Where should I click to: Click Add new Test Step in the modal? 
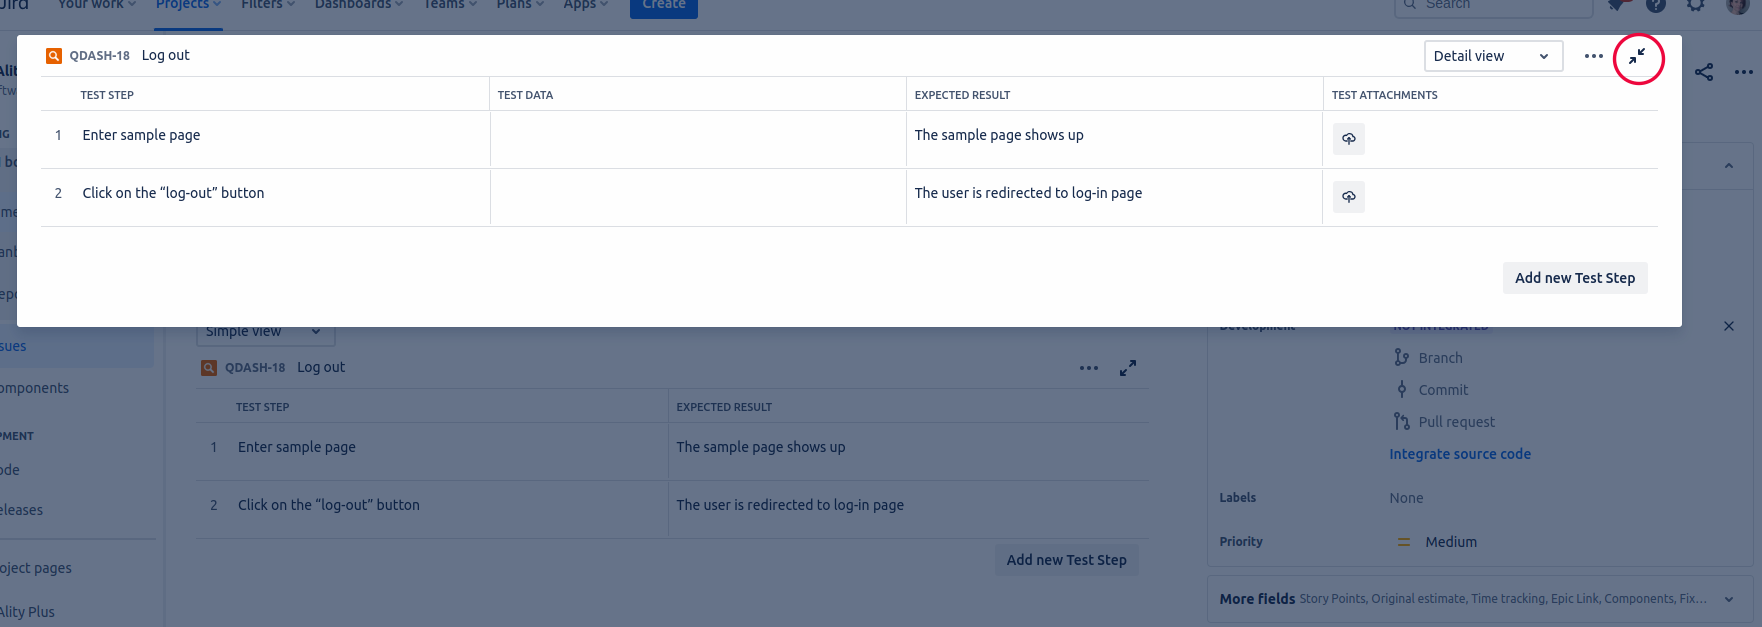click(1575, 278)
